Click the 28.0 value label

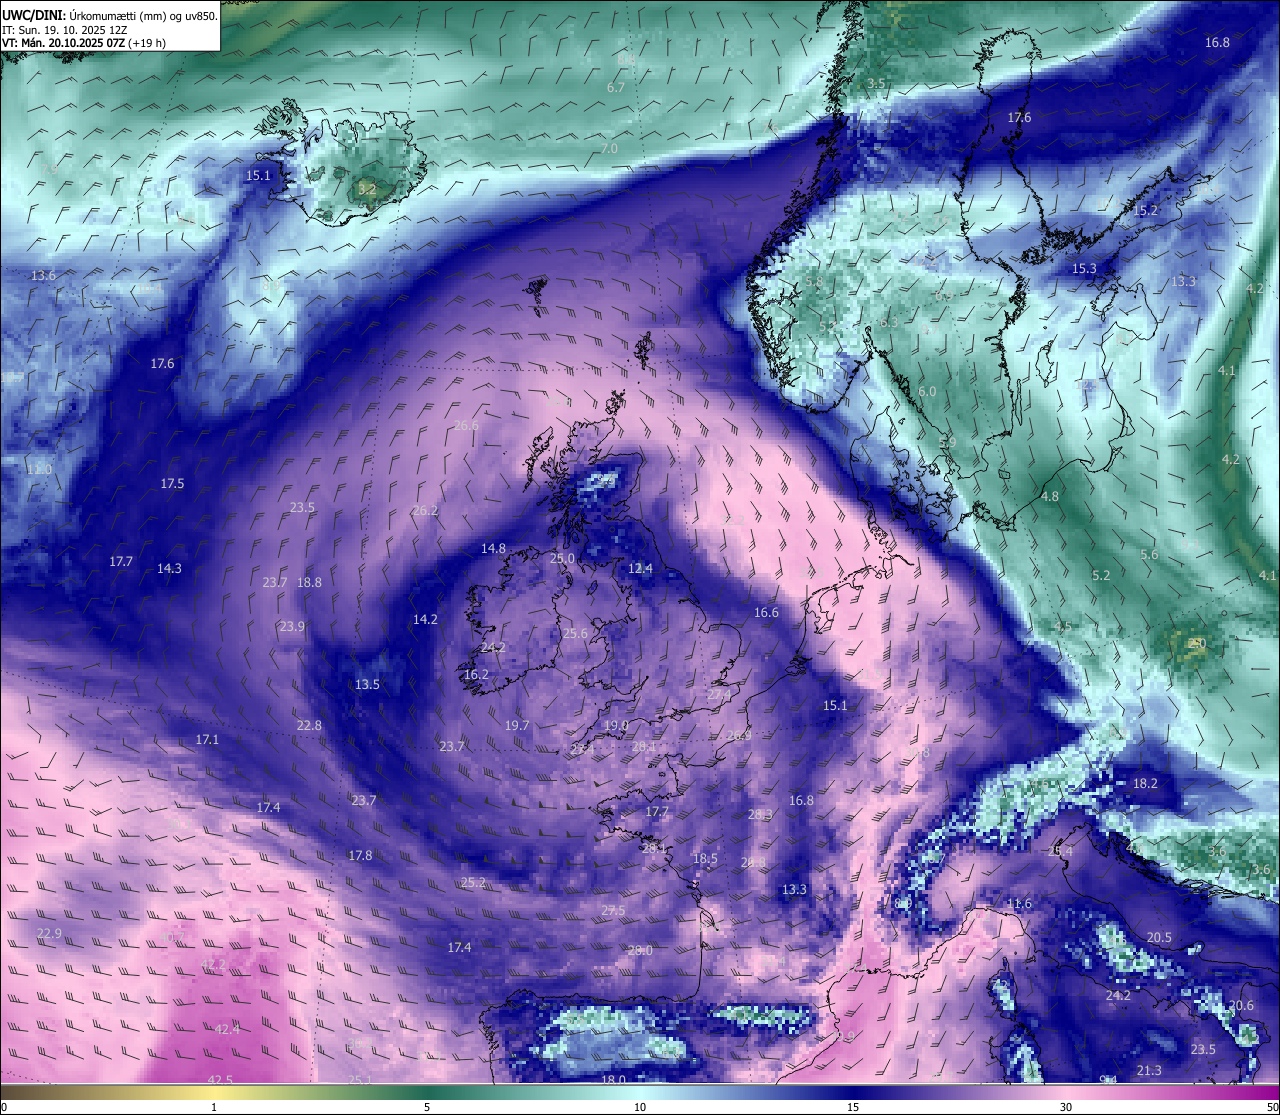click(x=640, y=951)
